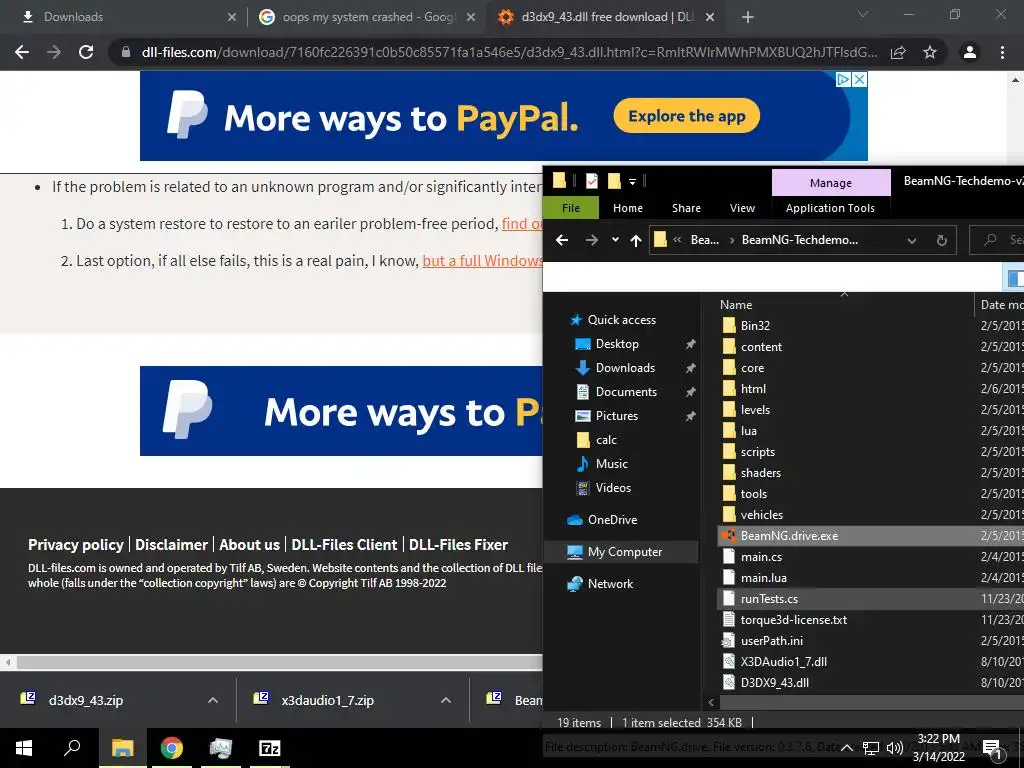Image resolution: width=1024 pixels, height=768 pixels.
Task: Expand d3dx9_43.zip download options
Action: [213, 700]
